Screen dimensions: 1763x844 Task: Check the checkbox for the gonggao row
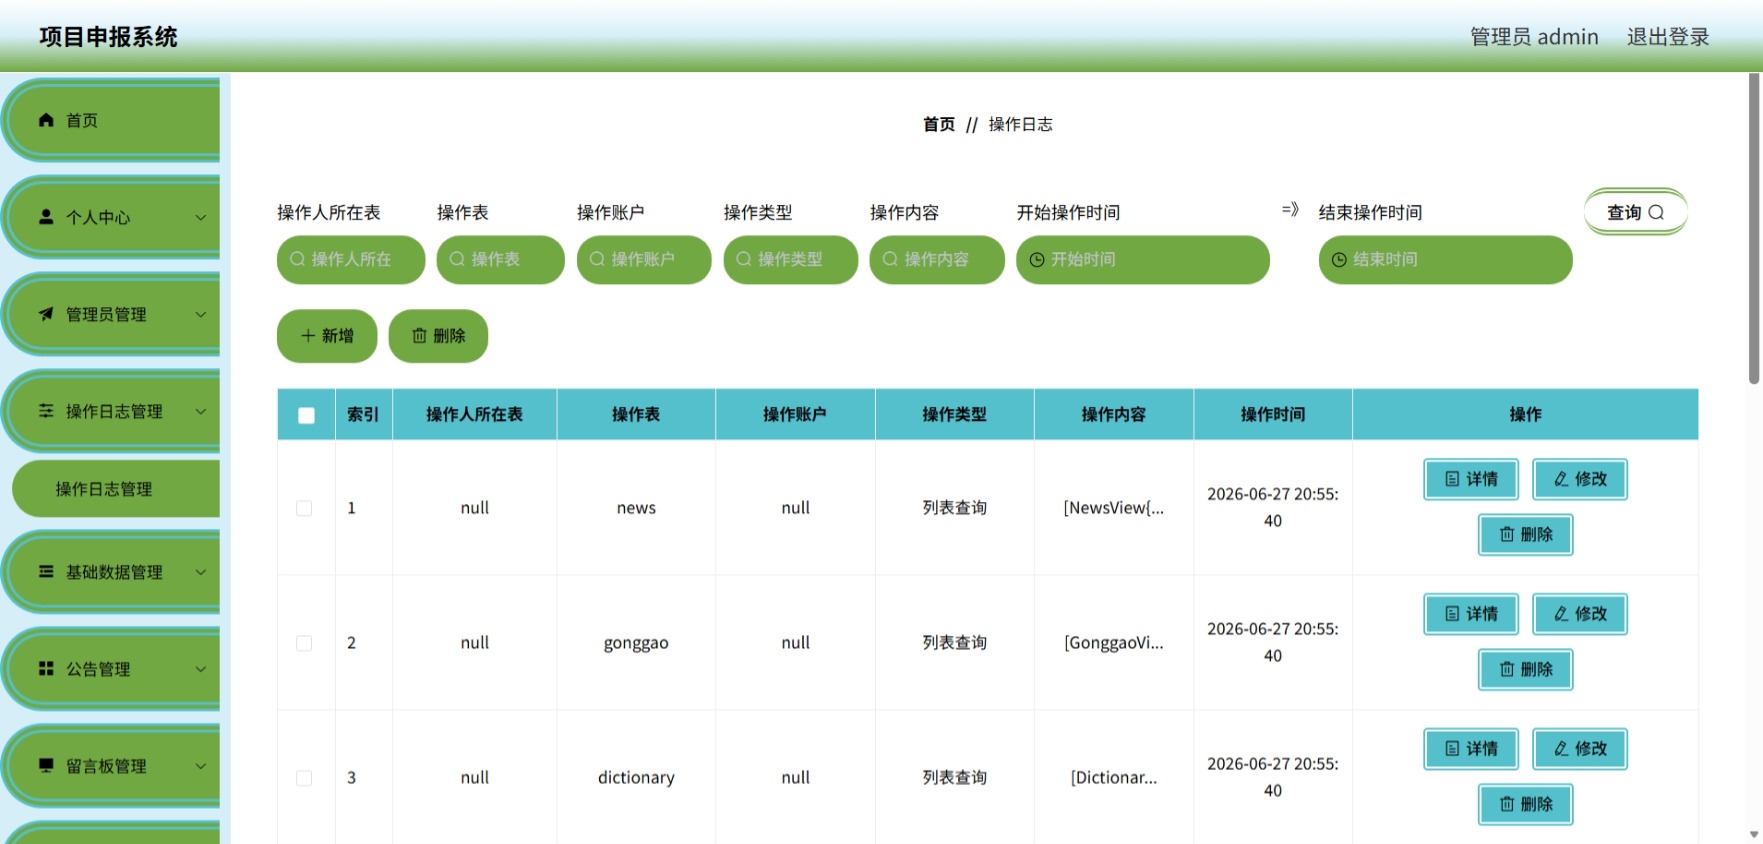point(304,643)
